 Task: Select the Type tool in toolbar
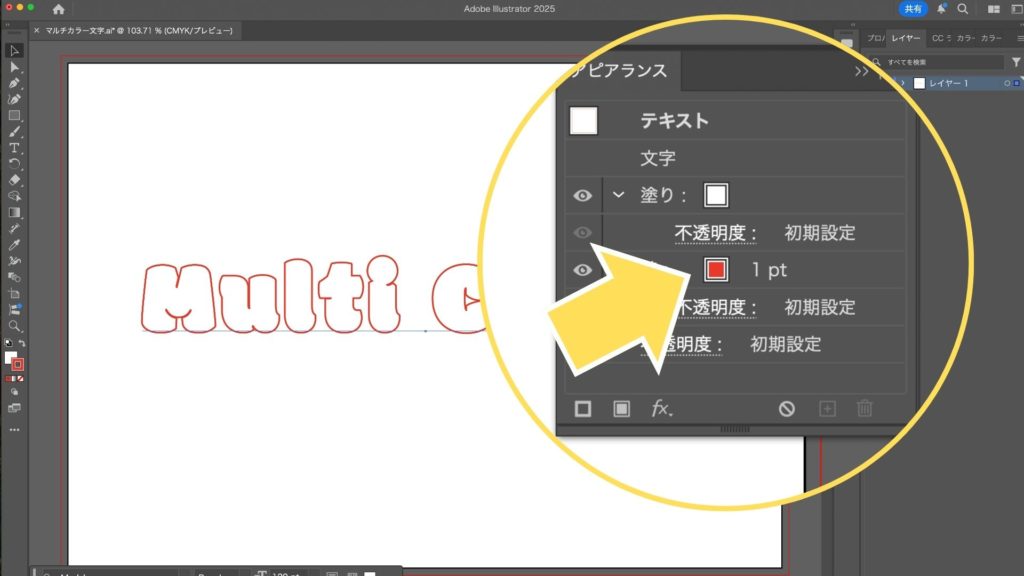coord(14,147)
